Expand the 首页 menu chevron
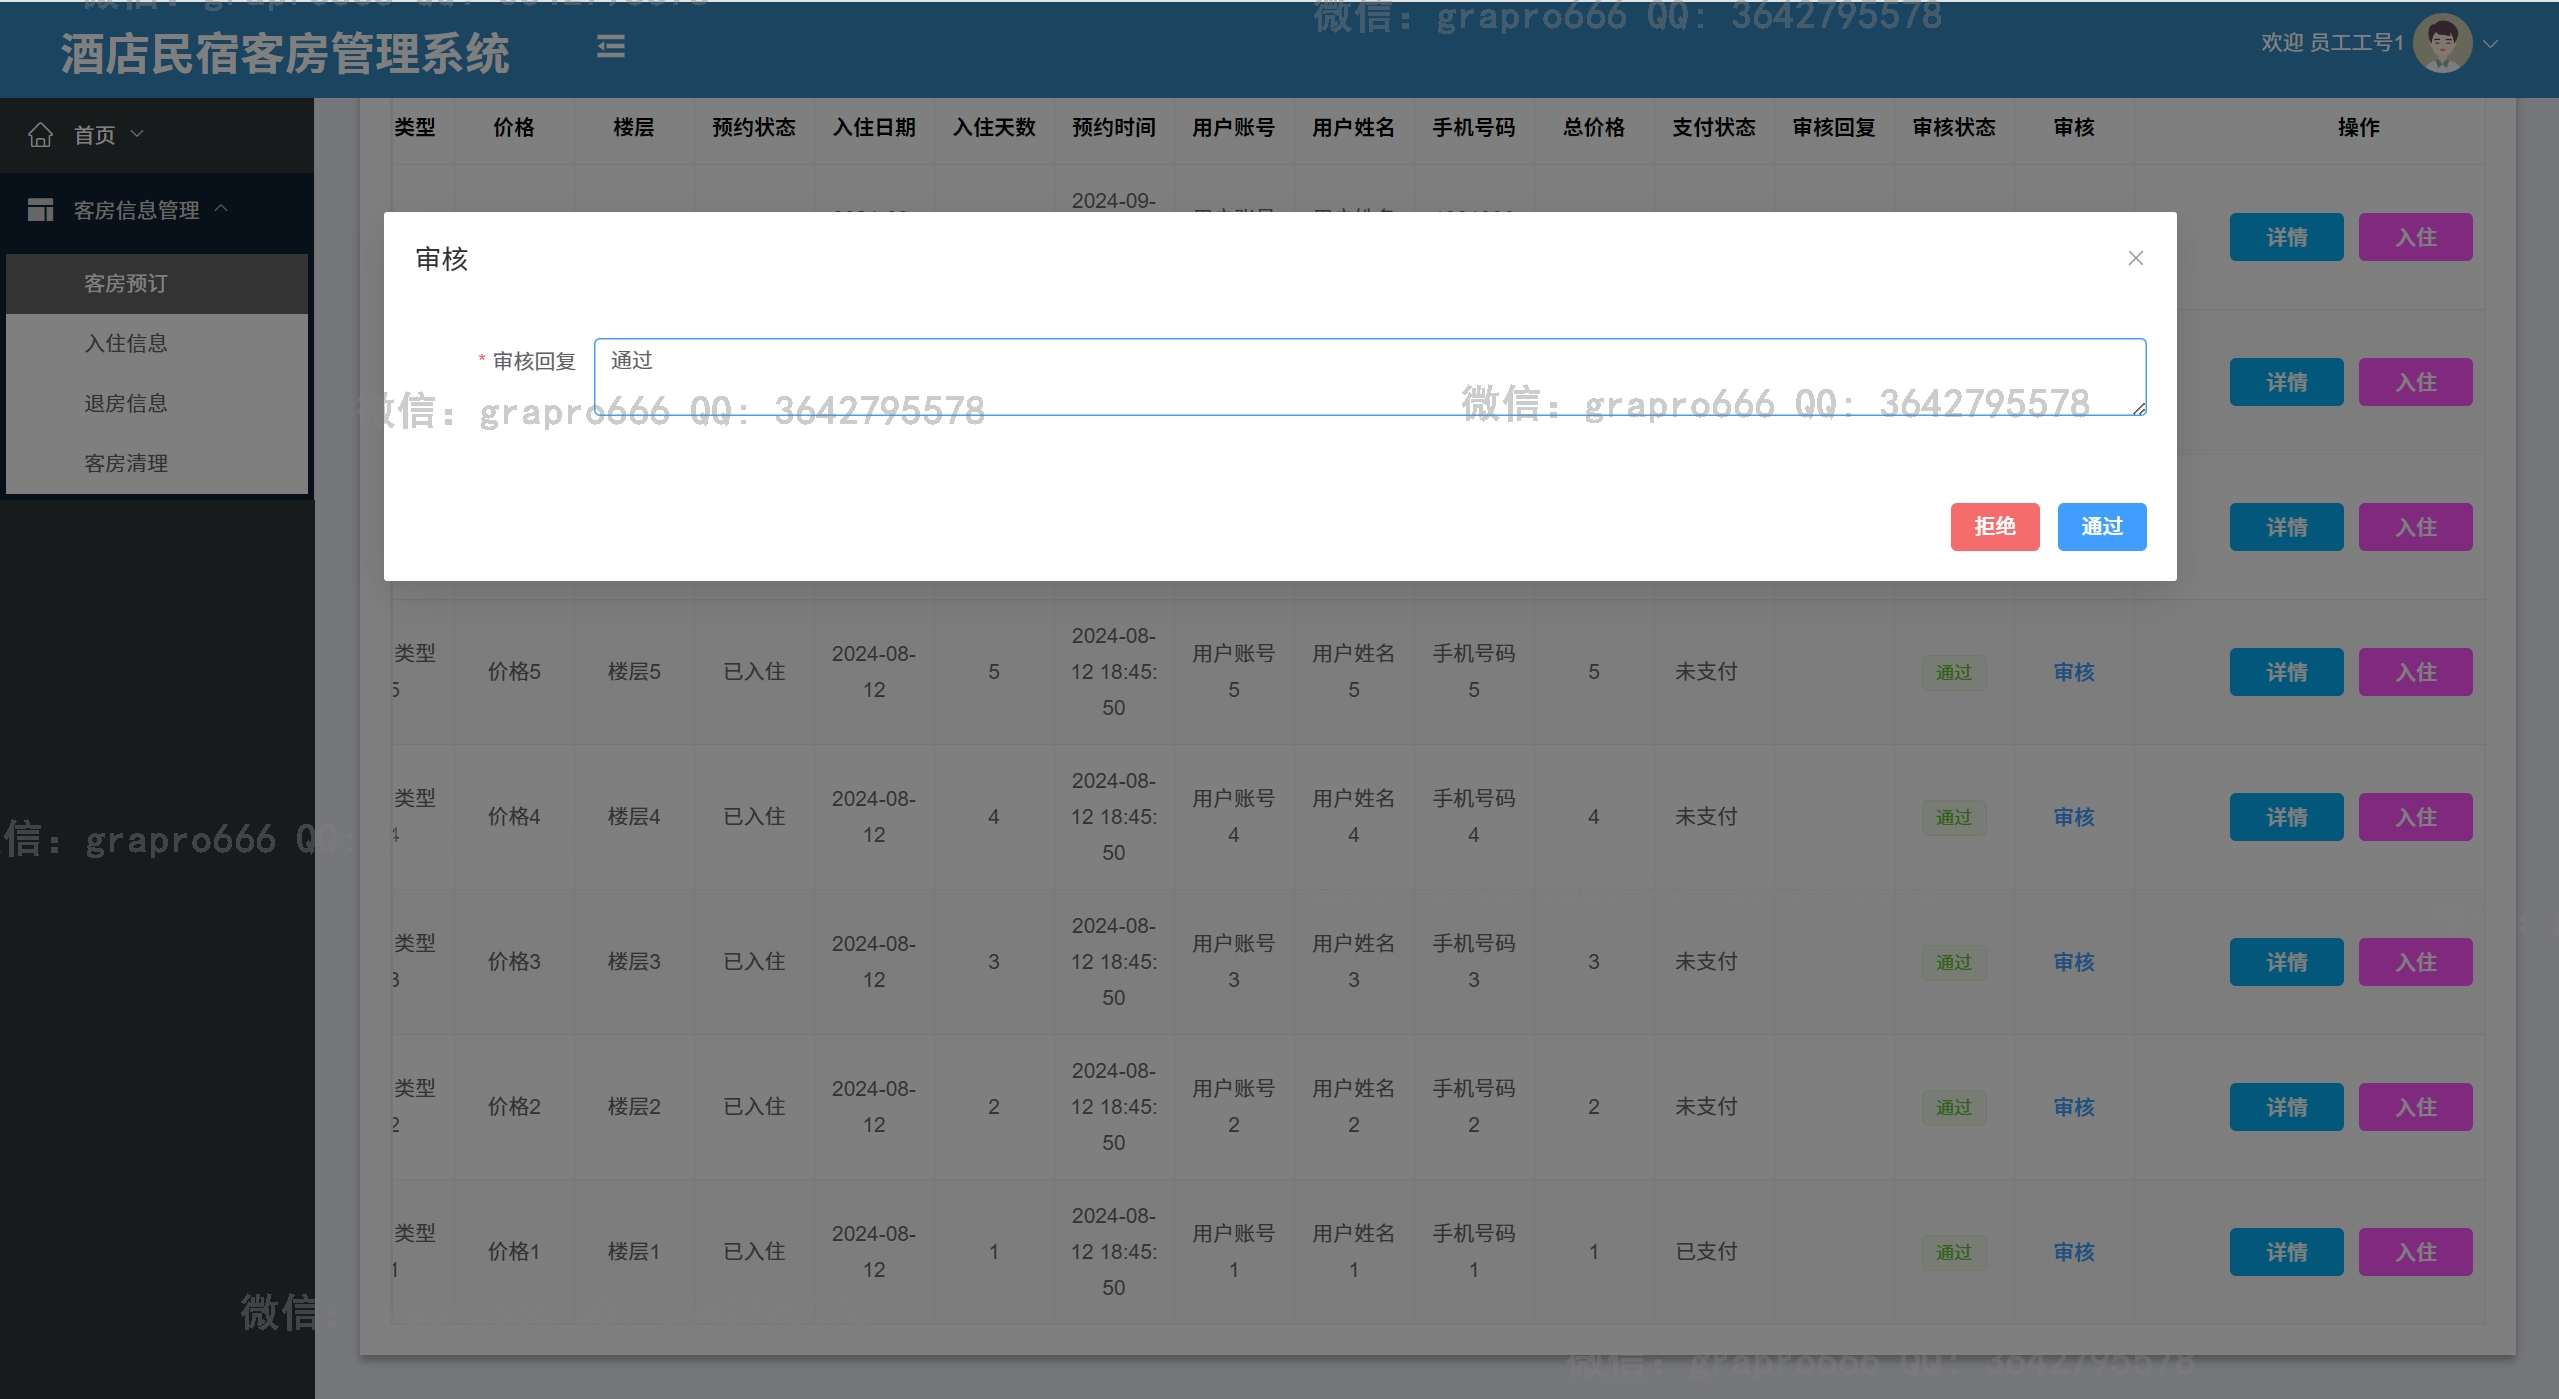2559x1399 pixels. point(138,134)
